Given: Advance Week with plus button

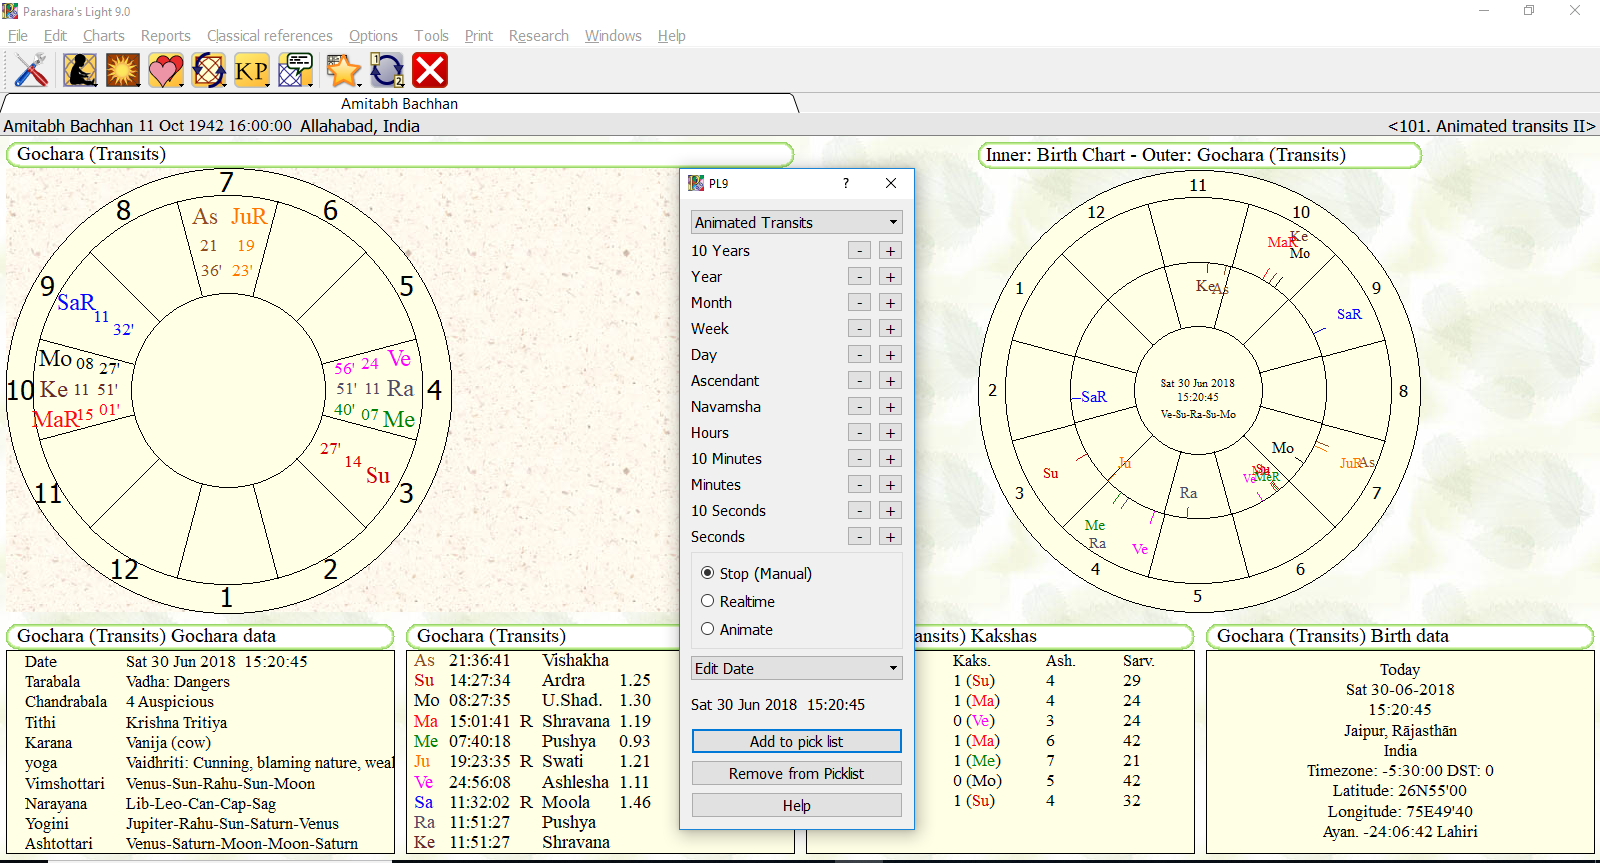Looking at the screenshot, I should (891, 329).
